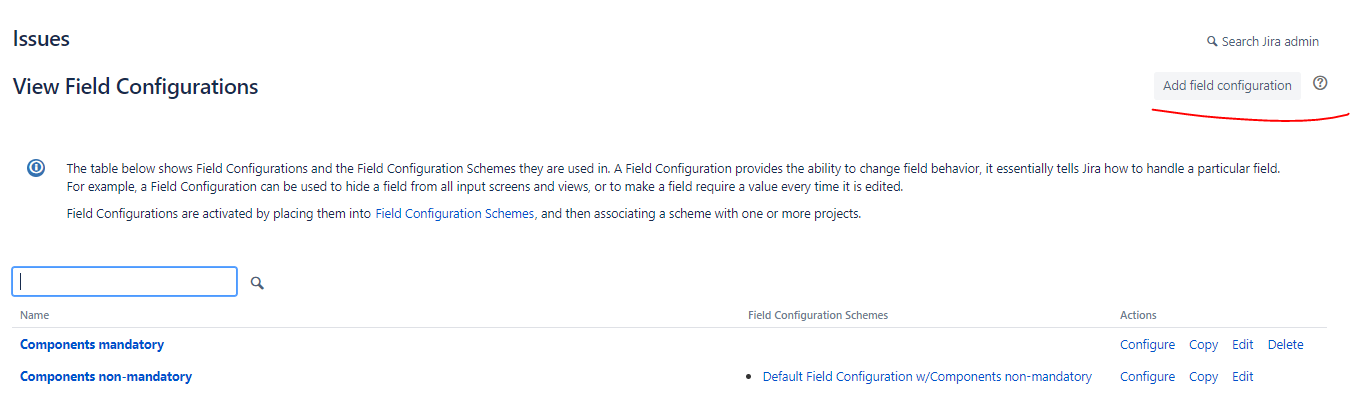
Task: Edit the Components mandatory configuration
Action: tap(1242, 345)
